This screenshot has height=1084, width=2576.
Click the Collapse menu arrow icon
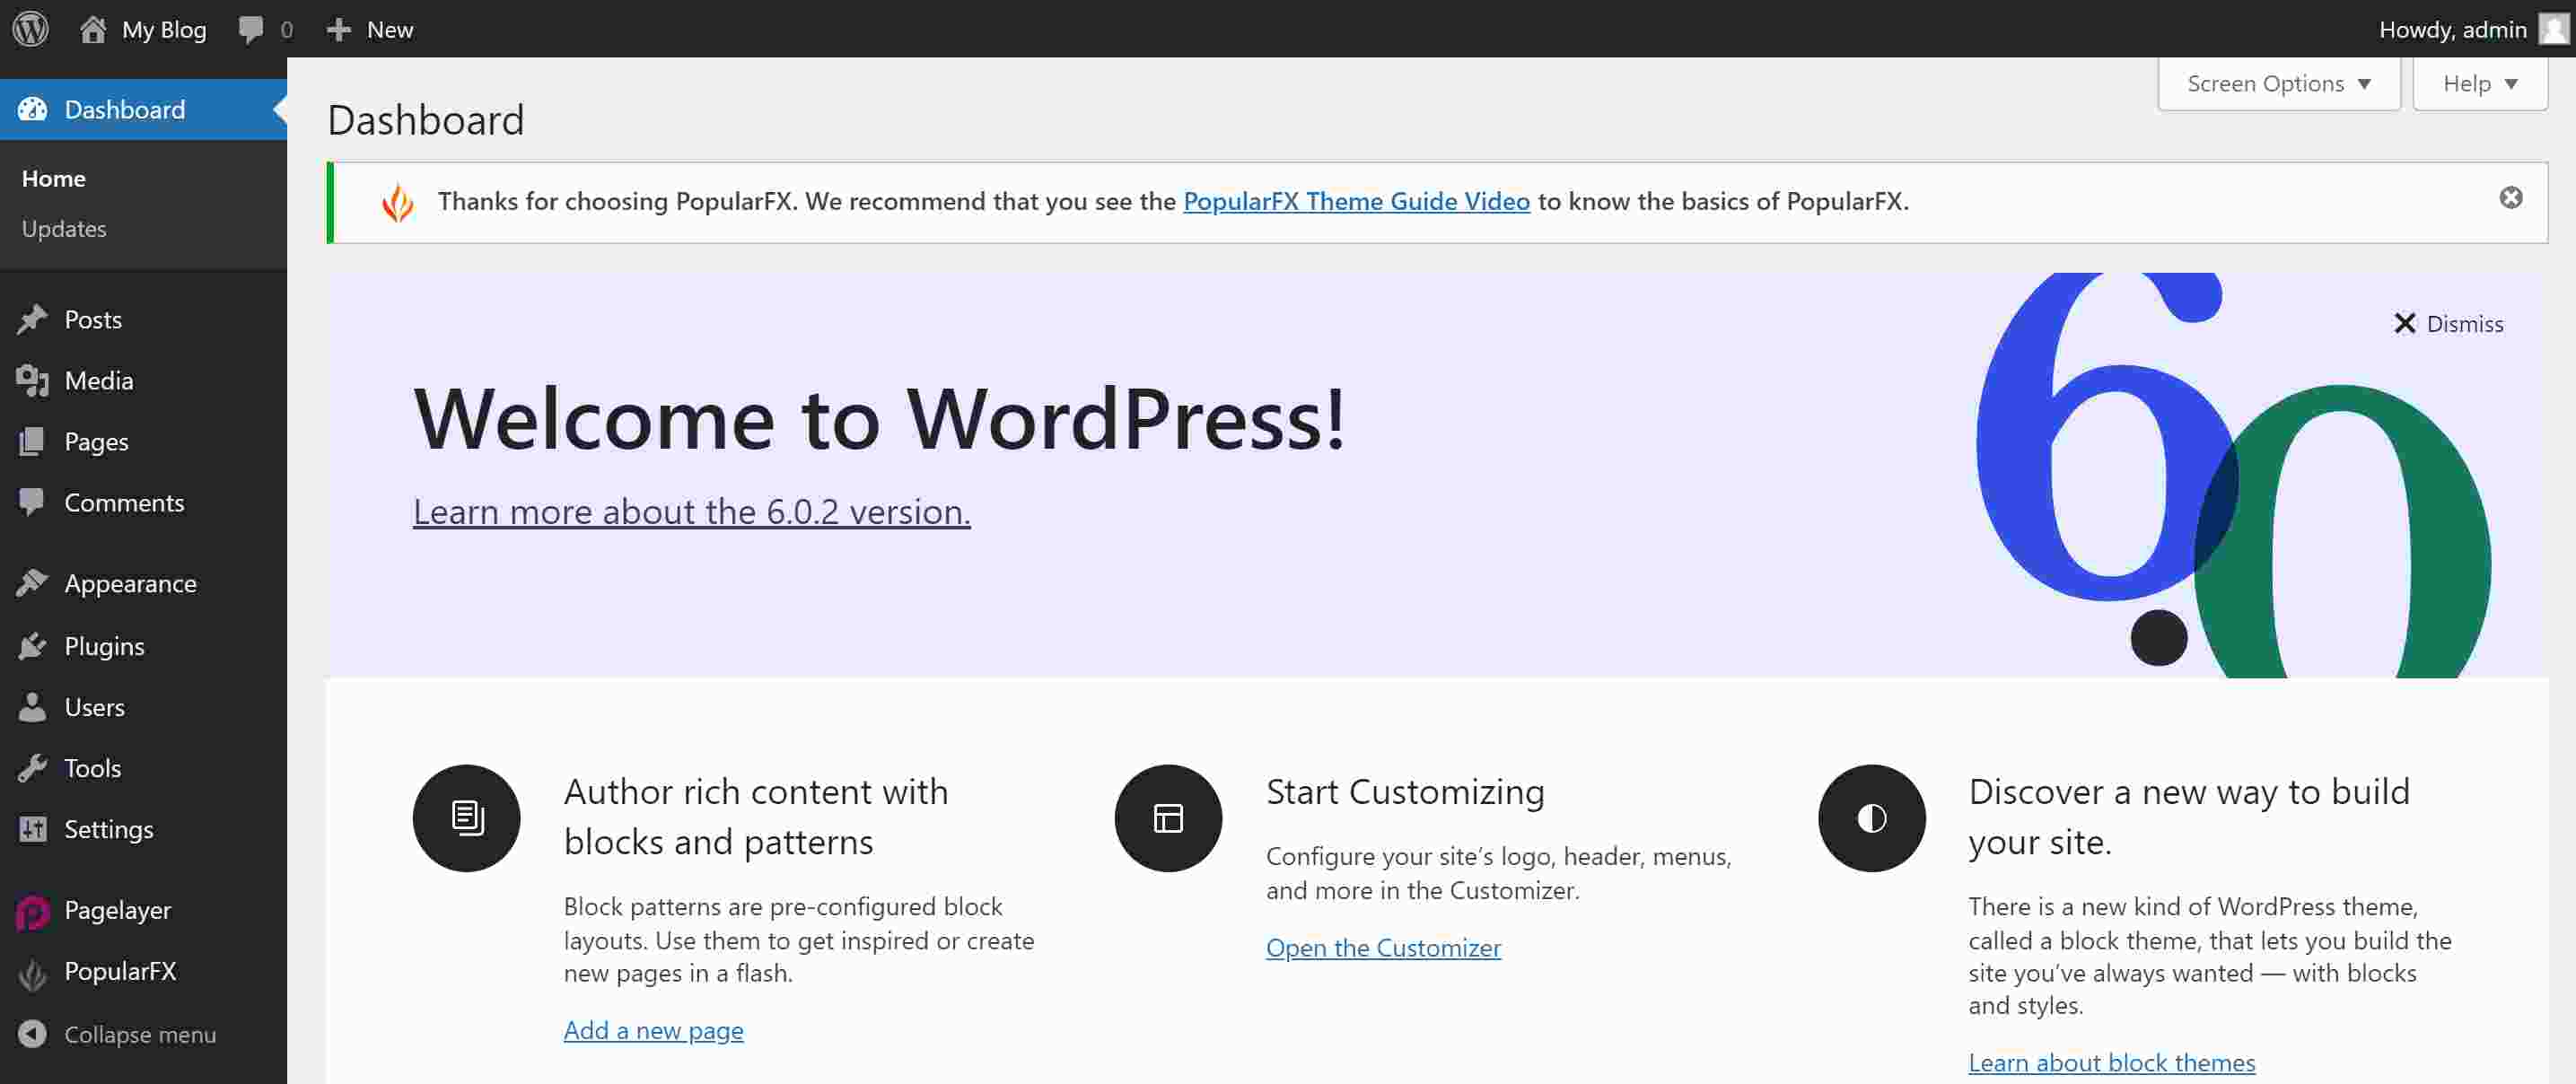pyautogui.click(x=32, y=1034)
